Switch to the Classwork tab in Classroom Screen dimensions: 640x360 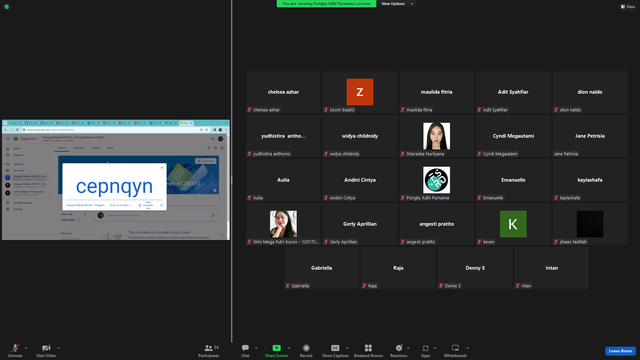79,148
